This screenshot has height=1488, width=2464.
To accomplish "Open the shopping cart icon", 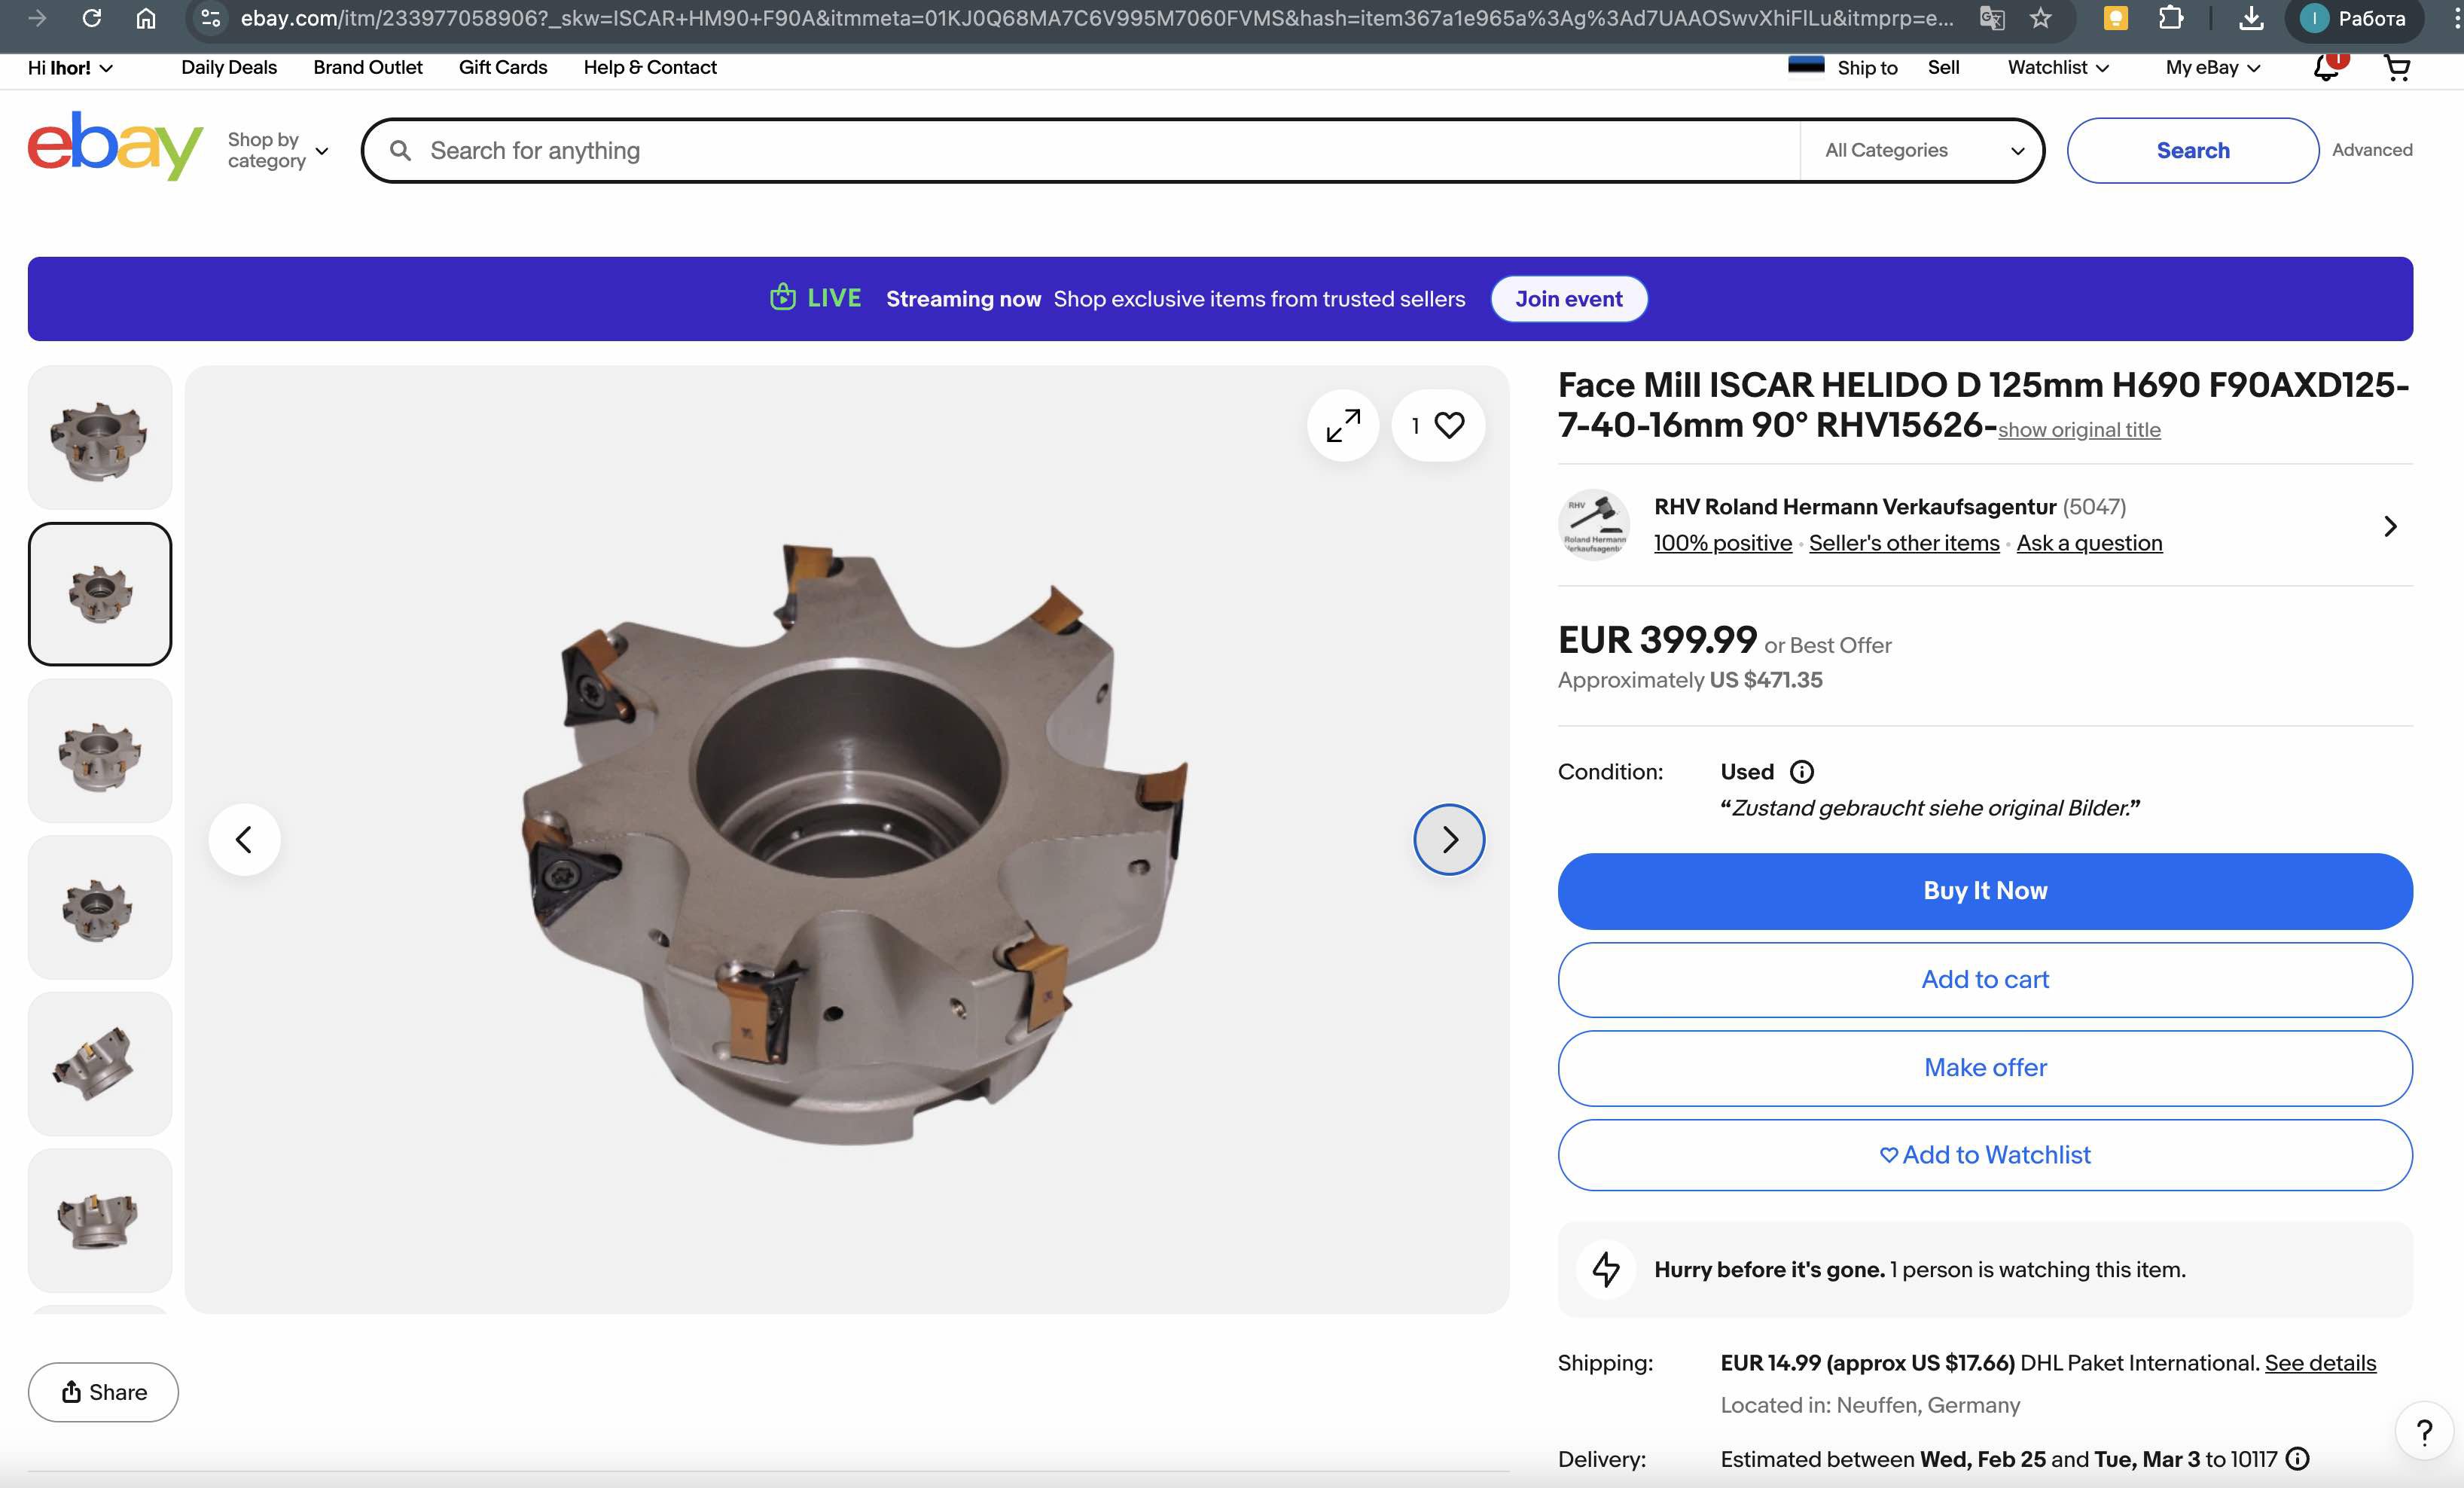I will [2397, 68].
